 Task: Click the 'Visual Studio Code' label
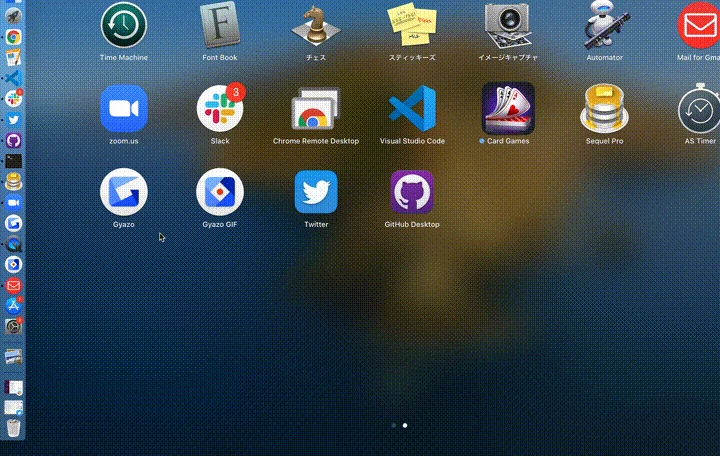click(412, 141)
